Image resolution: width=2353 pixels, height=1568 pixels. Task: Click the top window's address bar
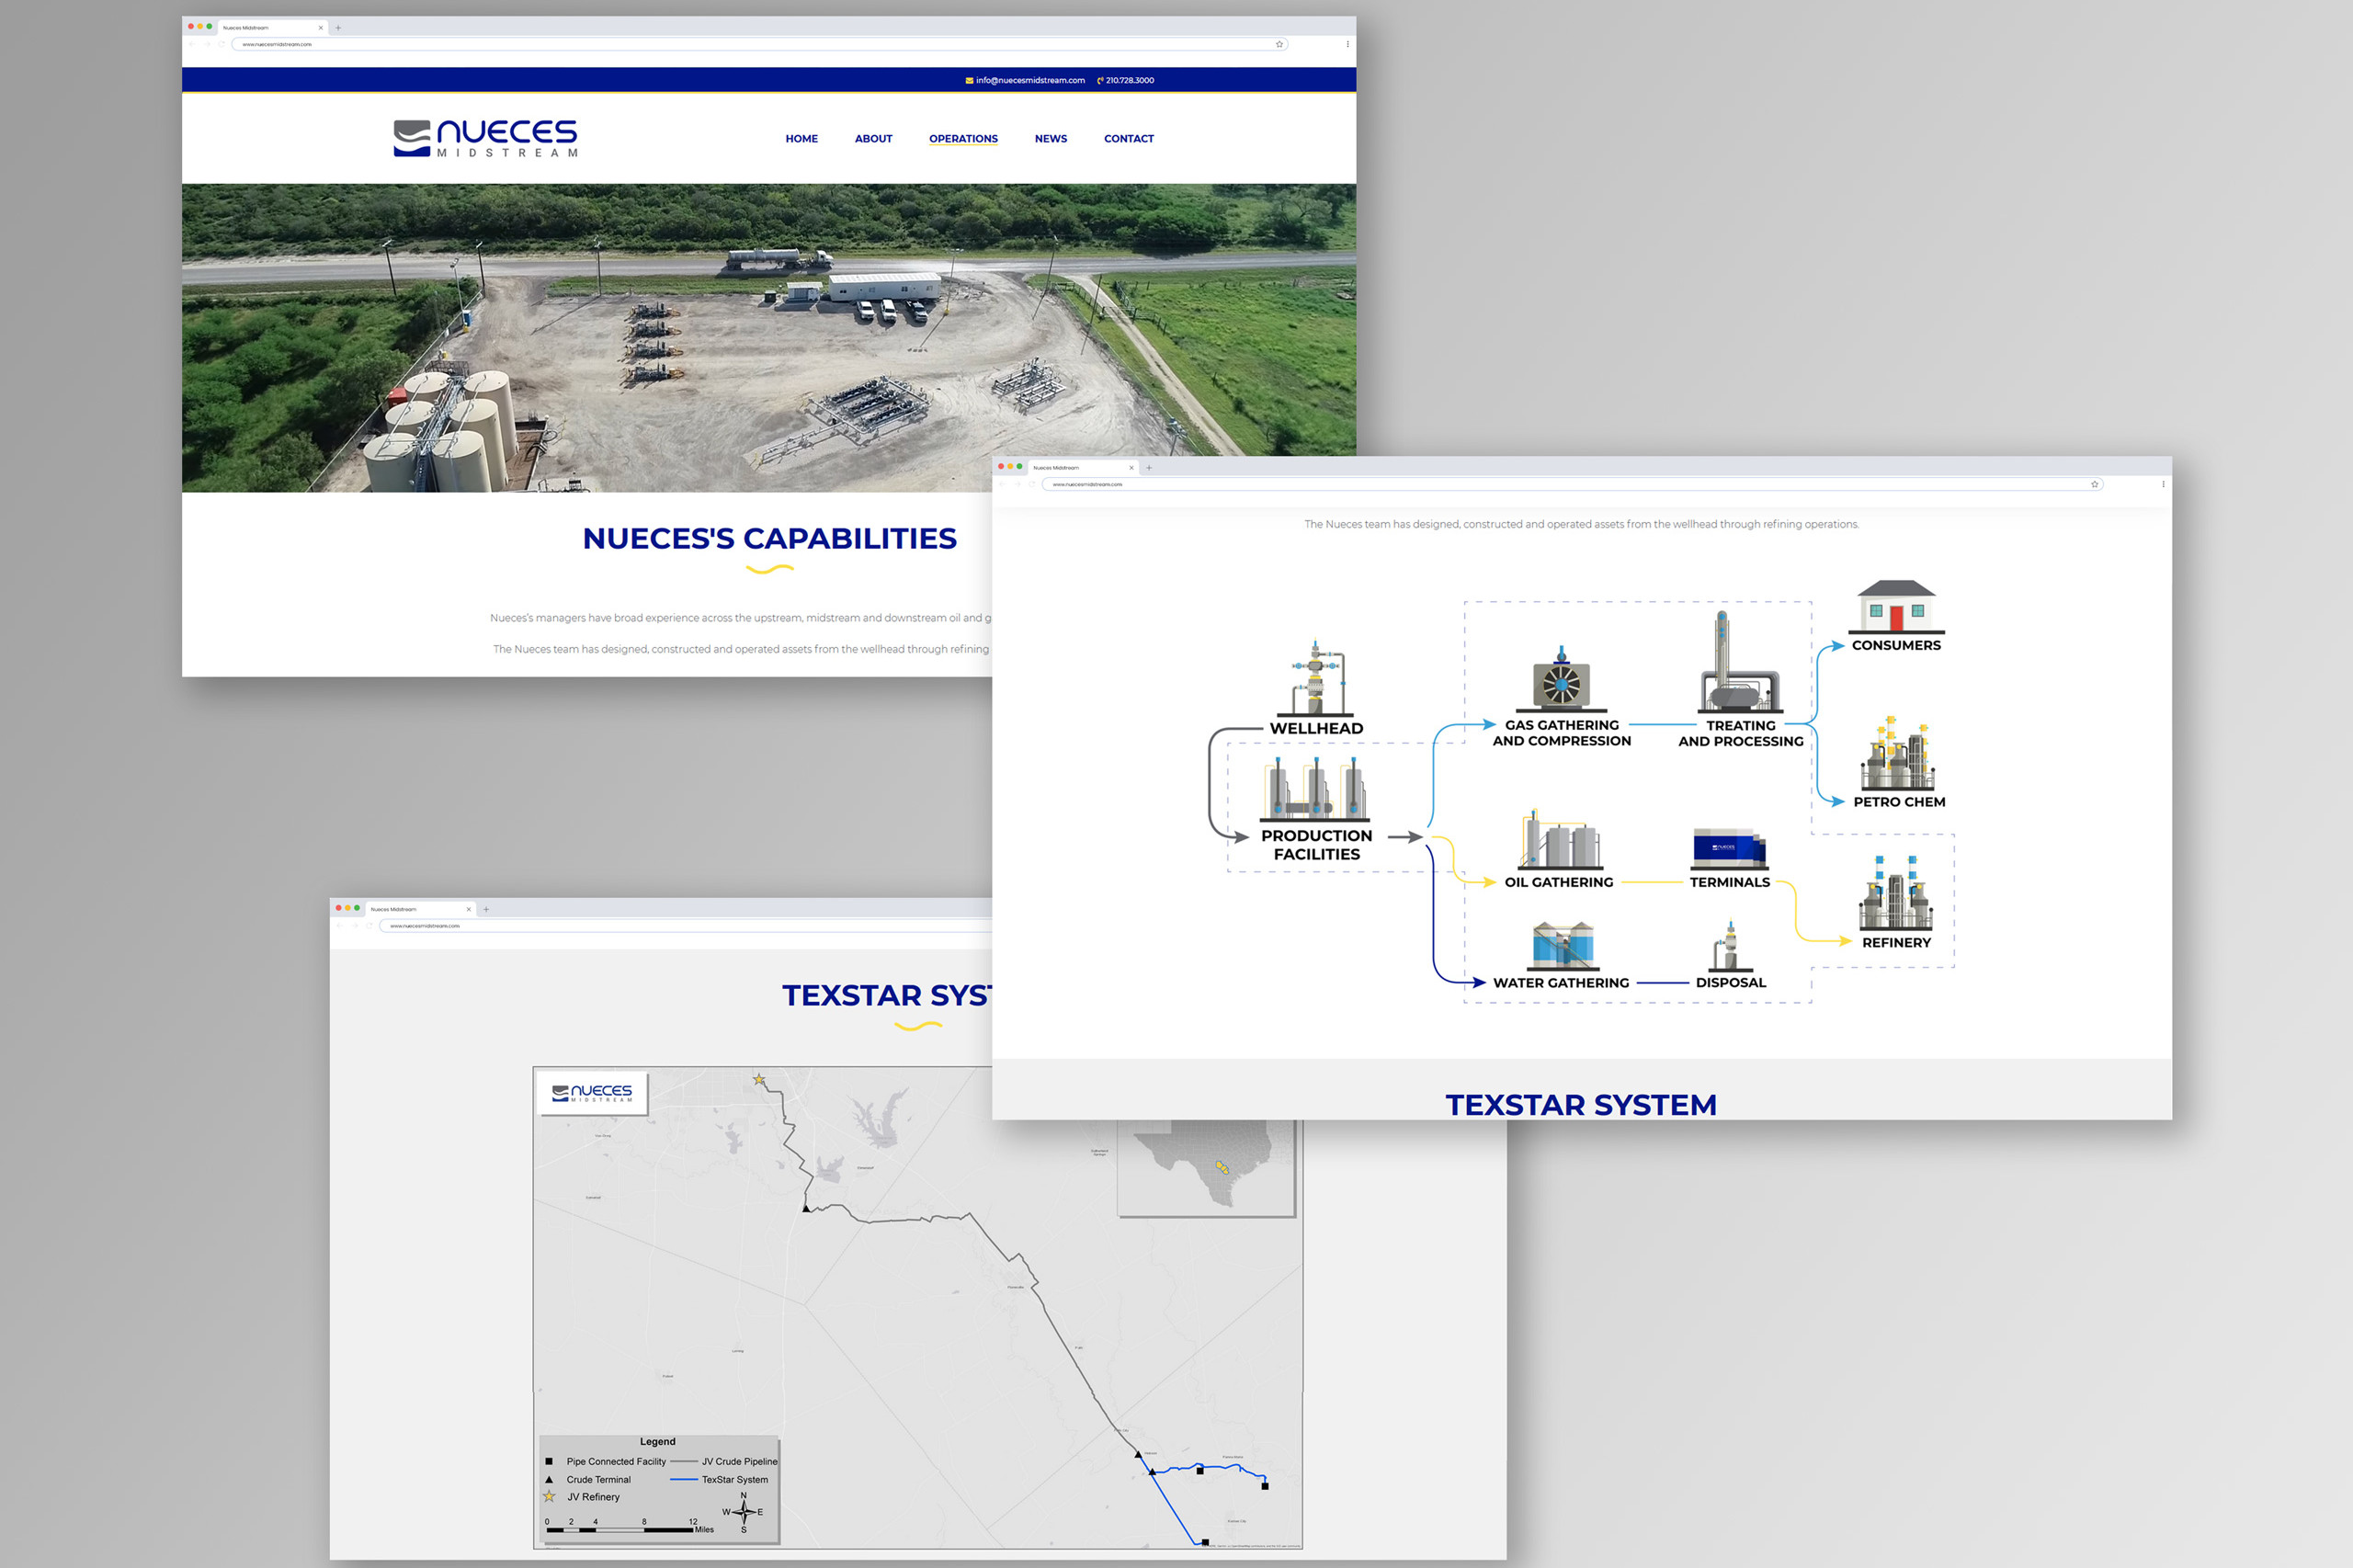[x=759, y=44]
